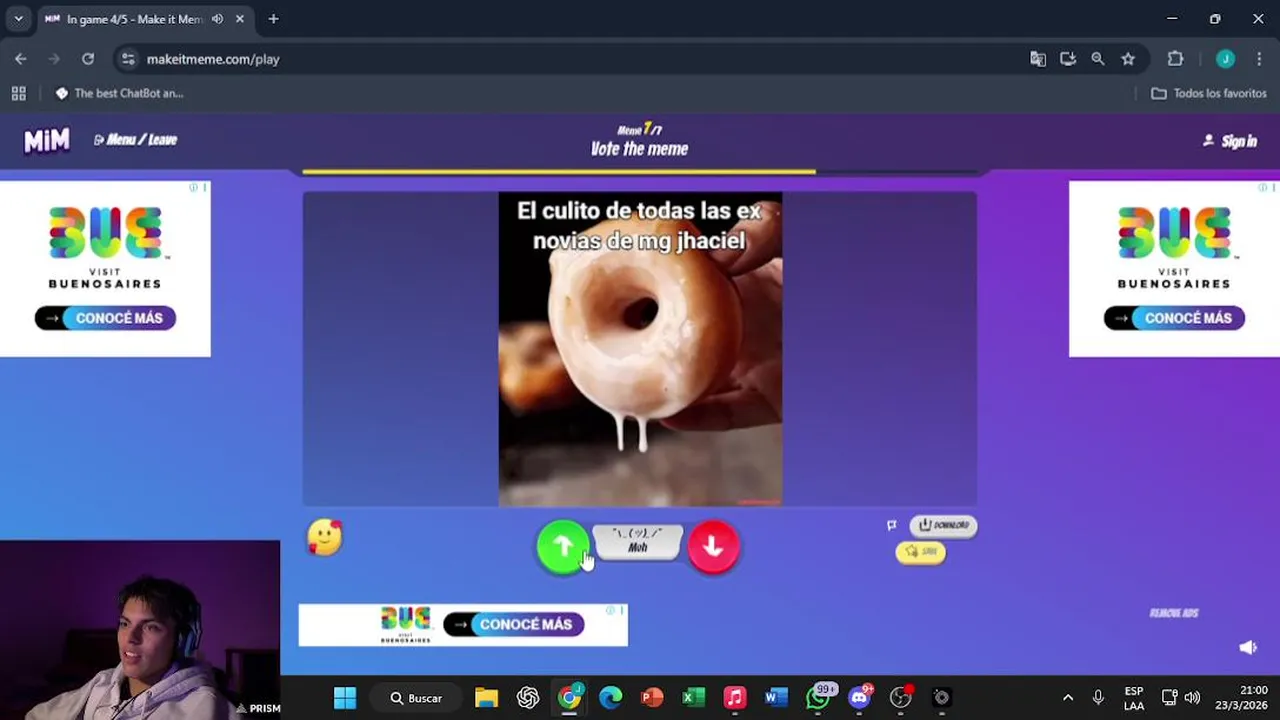
Task: Close the Make it Meme tab
Action: (x=240, y=19)
